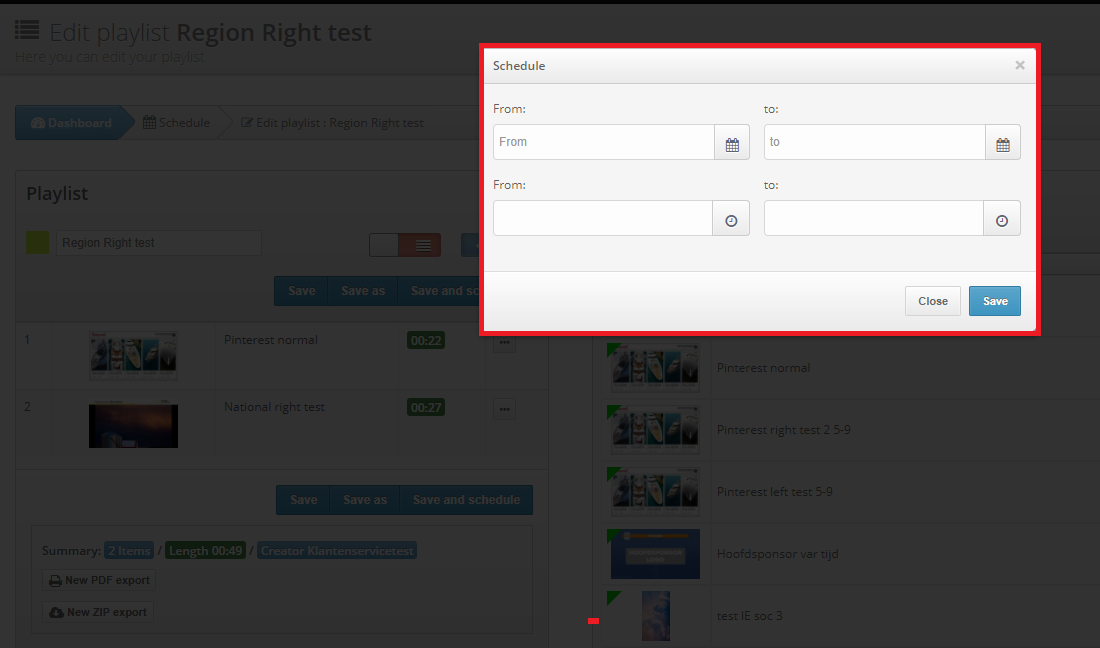
Task: Click Pinterest normal thumbnail in right library
Action: coord(655,367)
